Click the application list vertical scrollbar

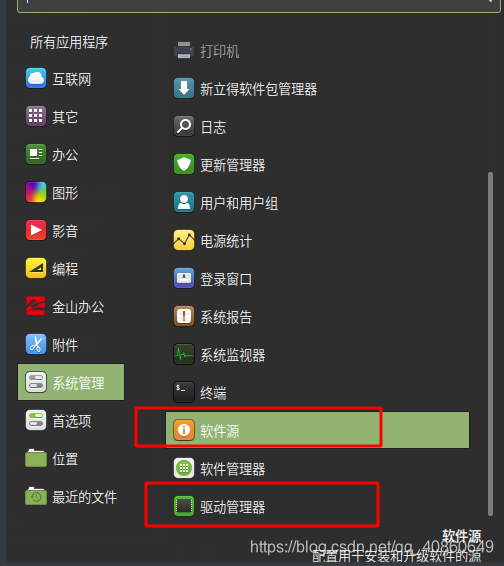tap(490, 344)
